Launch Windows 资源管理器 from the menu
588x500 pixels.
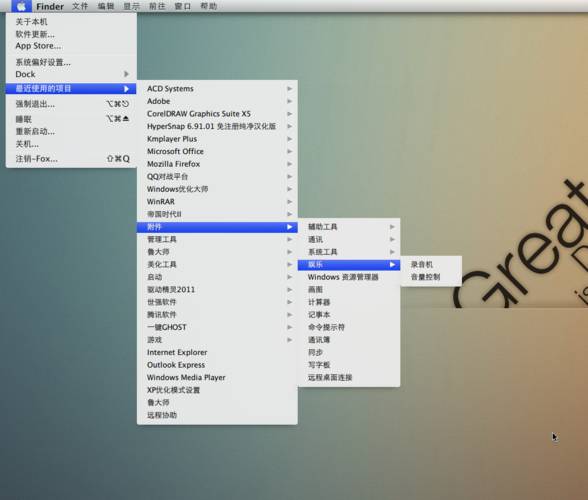(x=349, y=277)
